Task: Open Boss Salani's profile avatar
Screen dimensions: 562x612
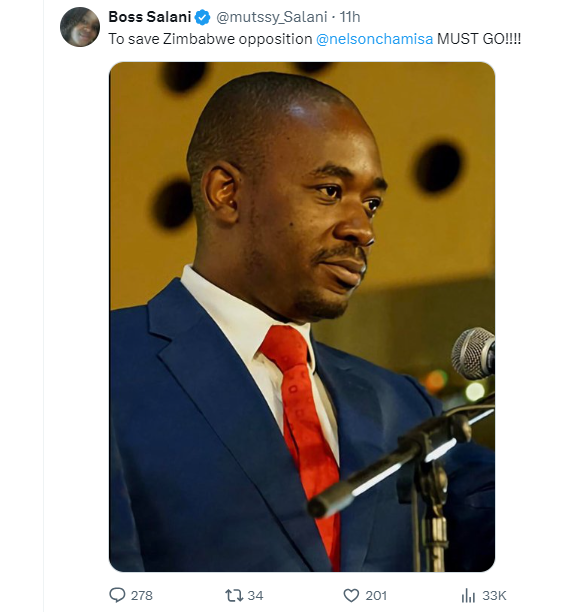Action: tap(80, 27)
